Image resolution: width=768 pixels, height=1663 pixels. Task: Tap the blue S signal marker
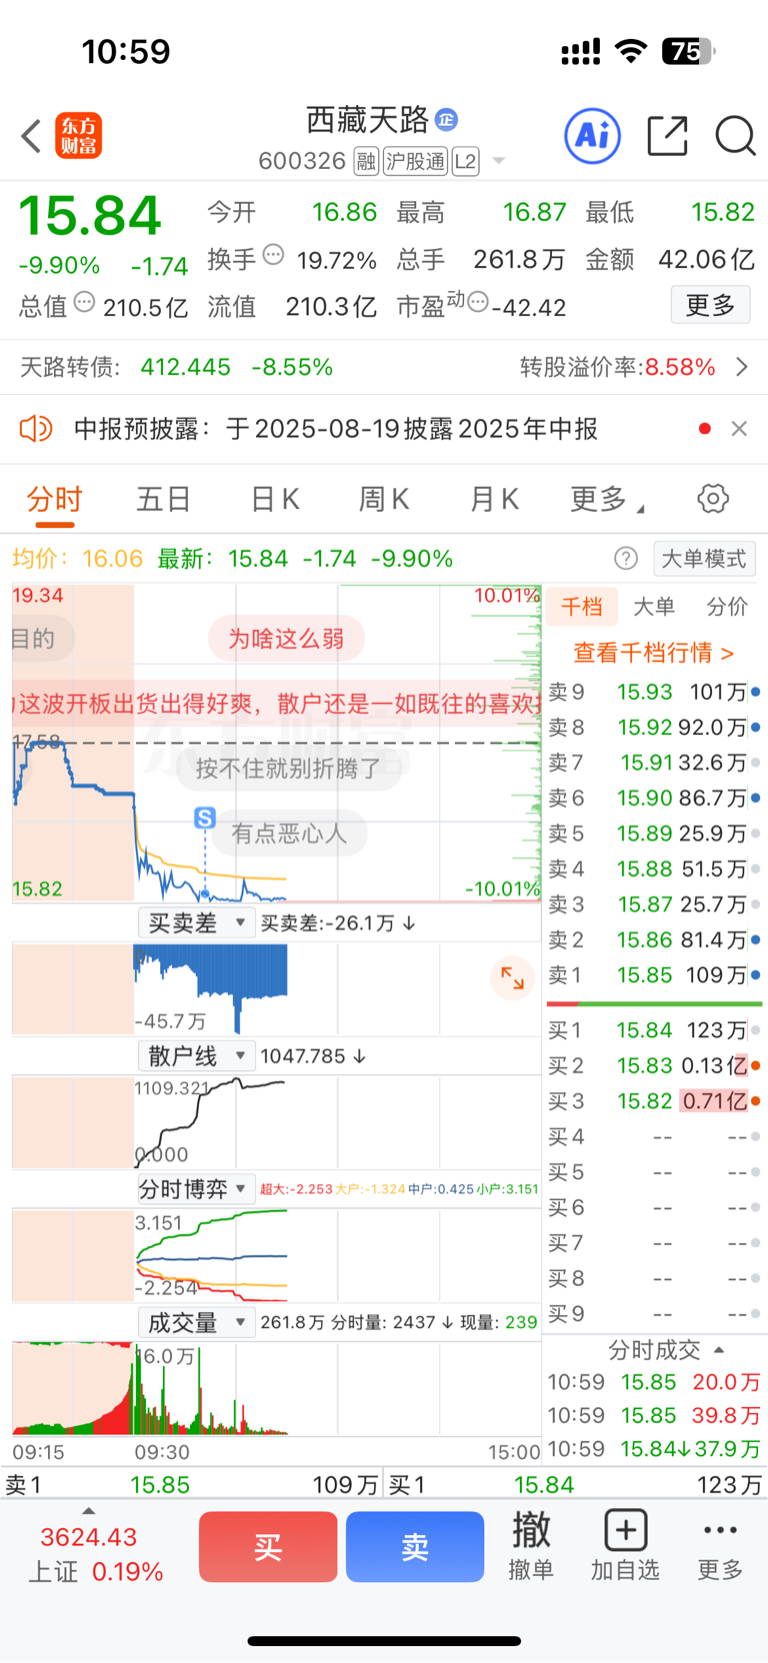205,818
